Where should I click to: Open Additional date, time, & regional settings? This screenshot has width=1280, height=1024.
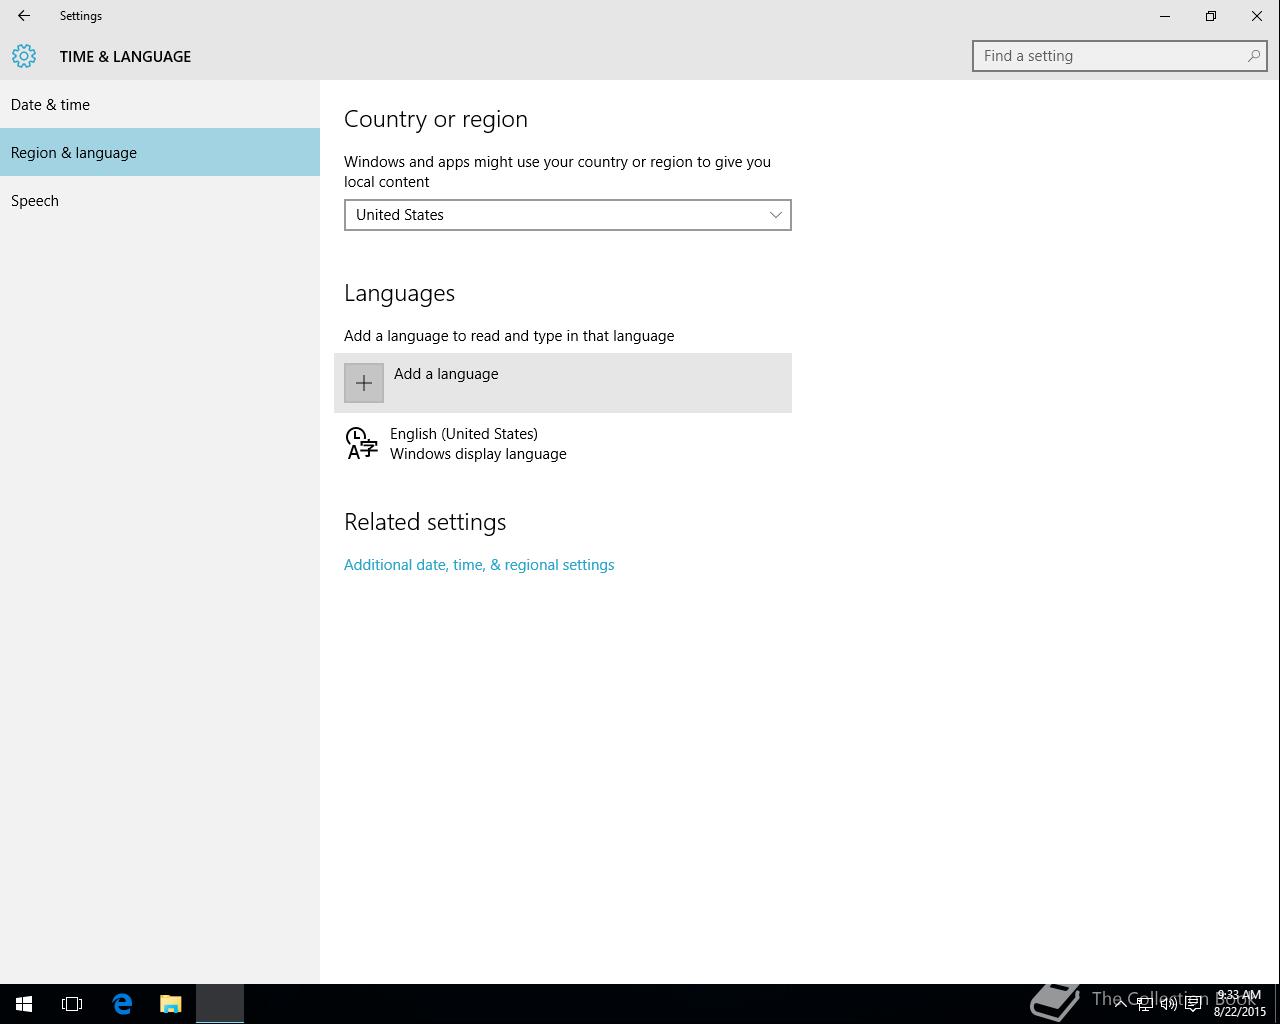pos(479,565)
